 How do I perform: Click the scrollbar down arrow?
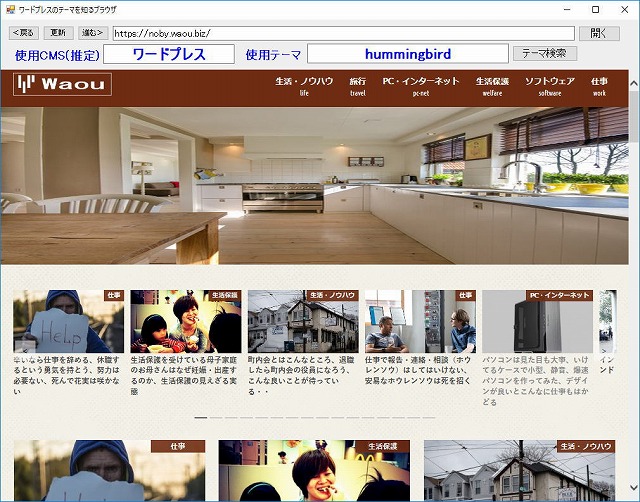pos(634,487)
